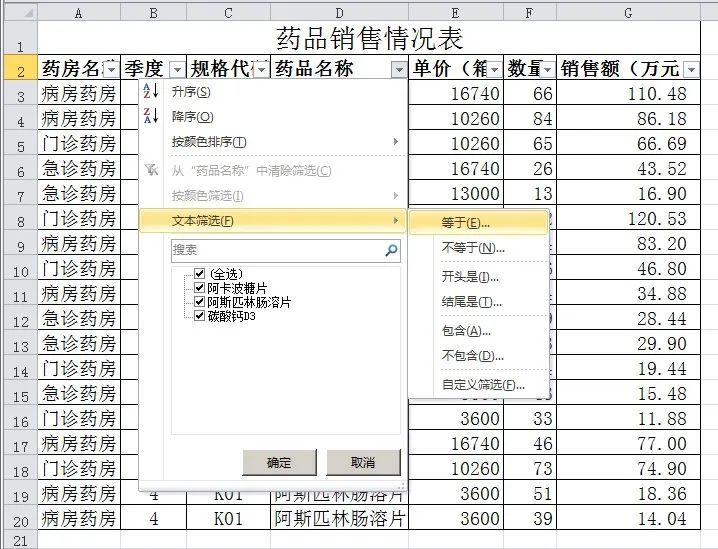
Task: Select row 20 header
Action: pos(21,518)
